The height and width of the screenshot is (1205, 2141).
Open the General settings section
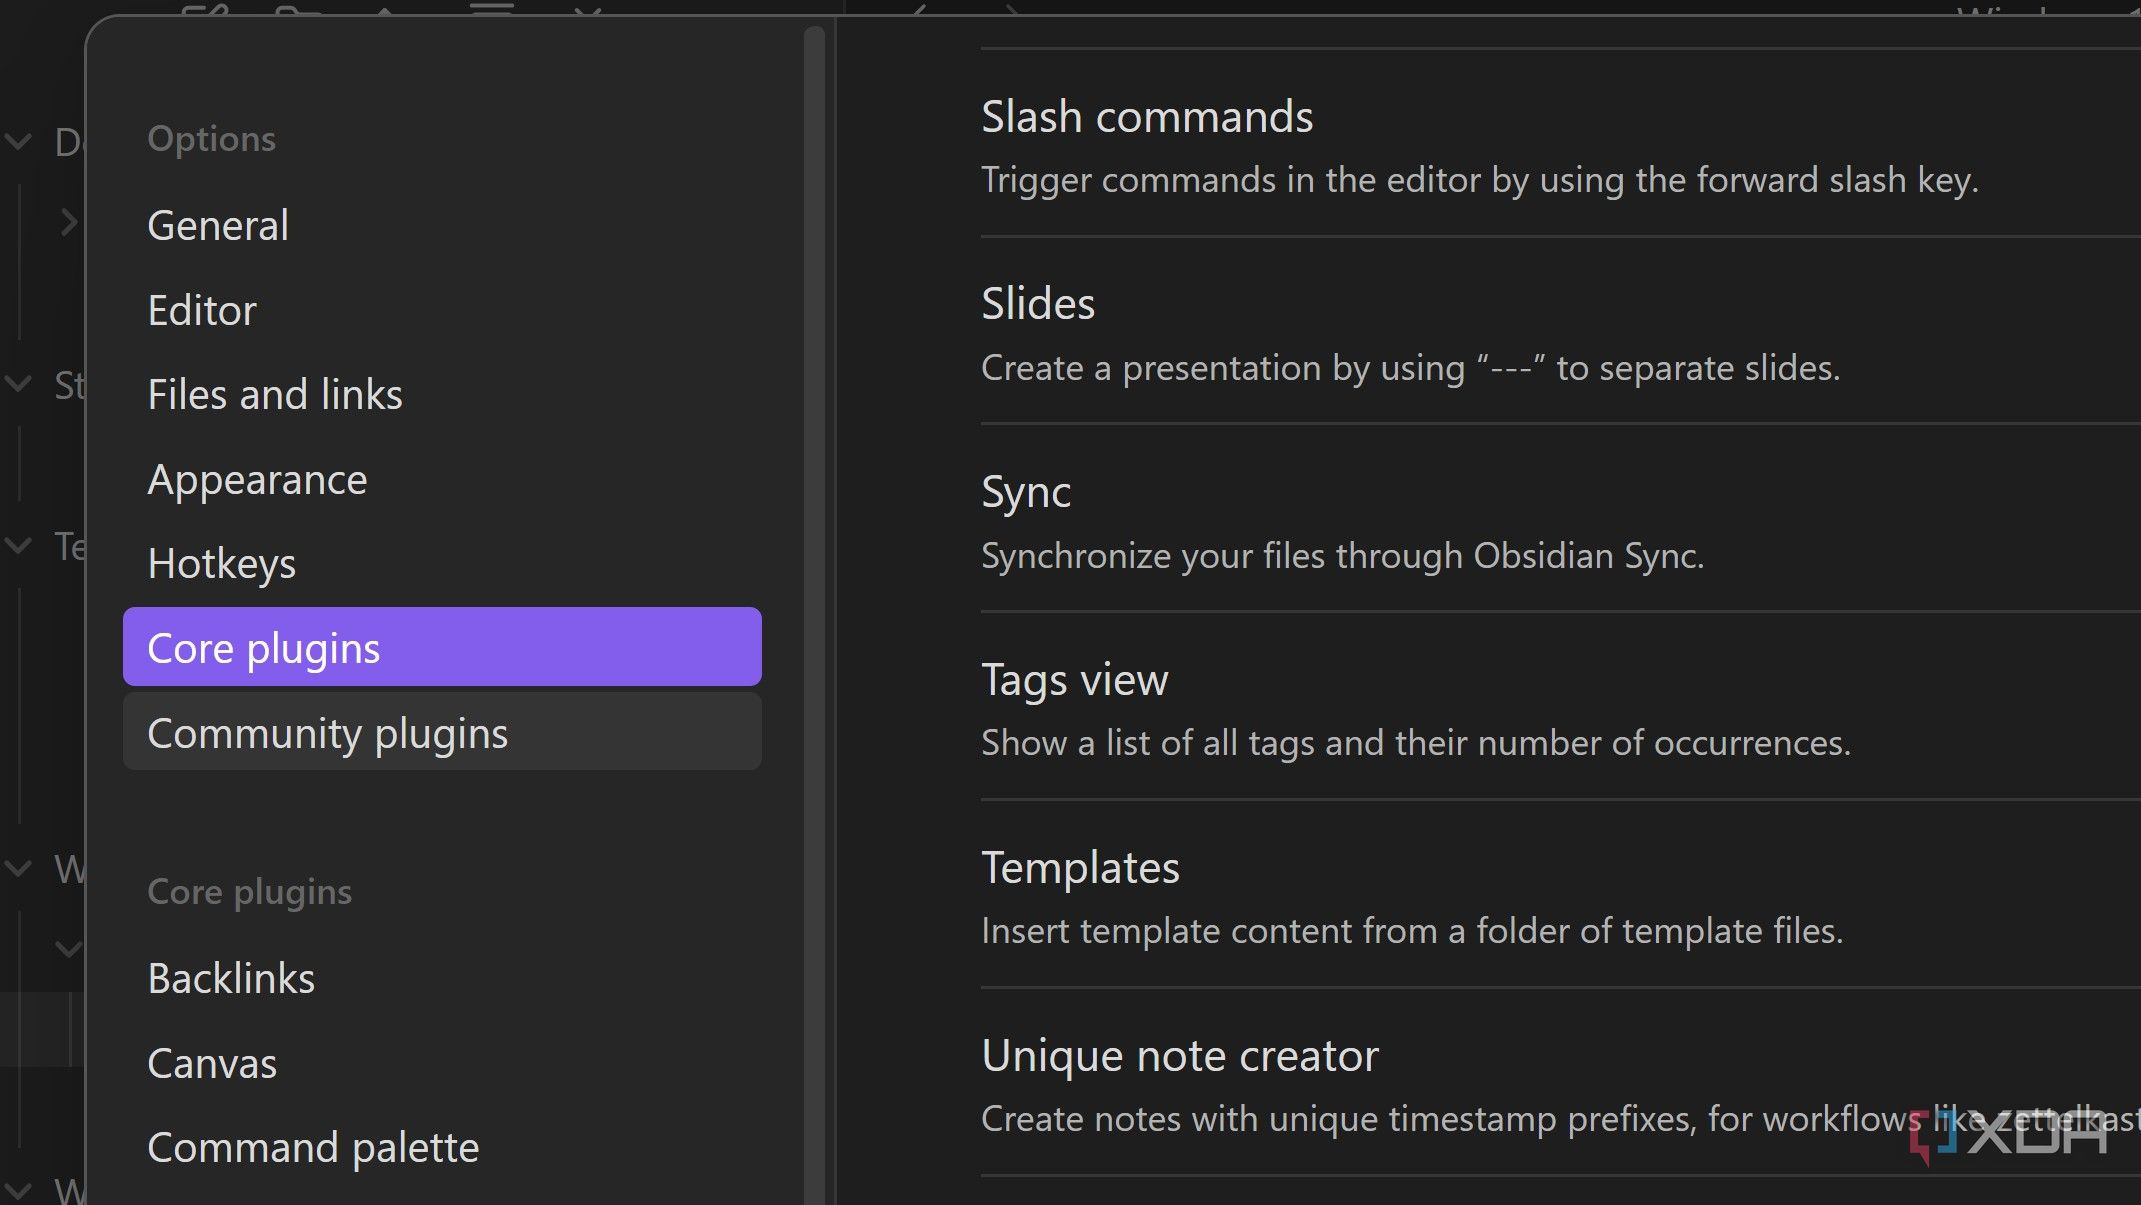point(218,226)
